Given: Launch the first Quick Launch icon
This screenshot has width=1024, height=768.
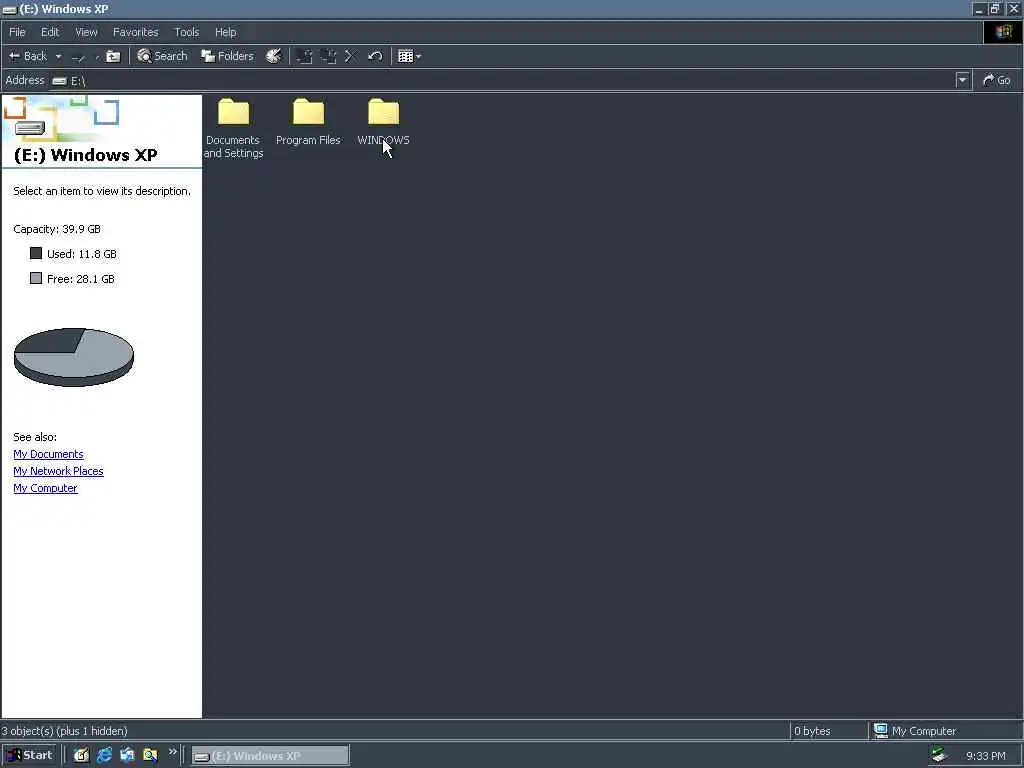Looking at the screenshot, I should point(81,756).
